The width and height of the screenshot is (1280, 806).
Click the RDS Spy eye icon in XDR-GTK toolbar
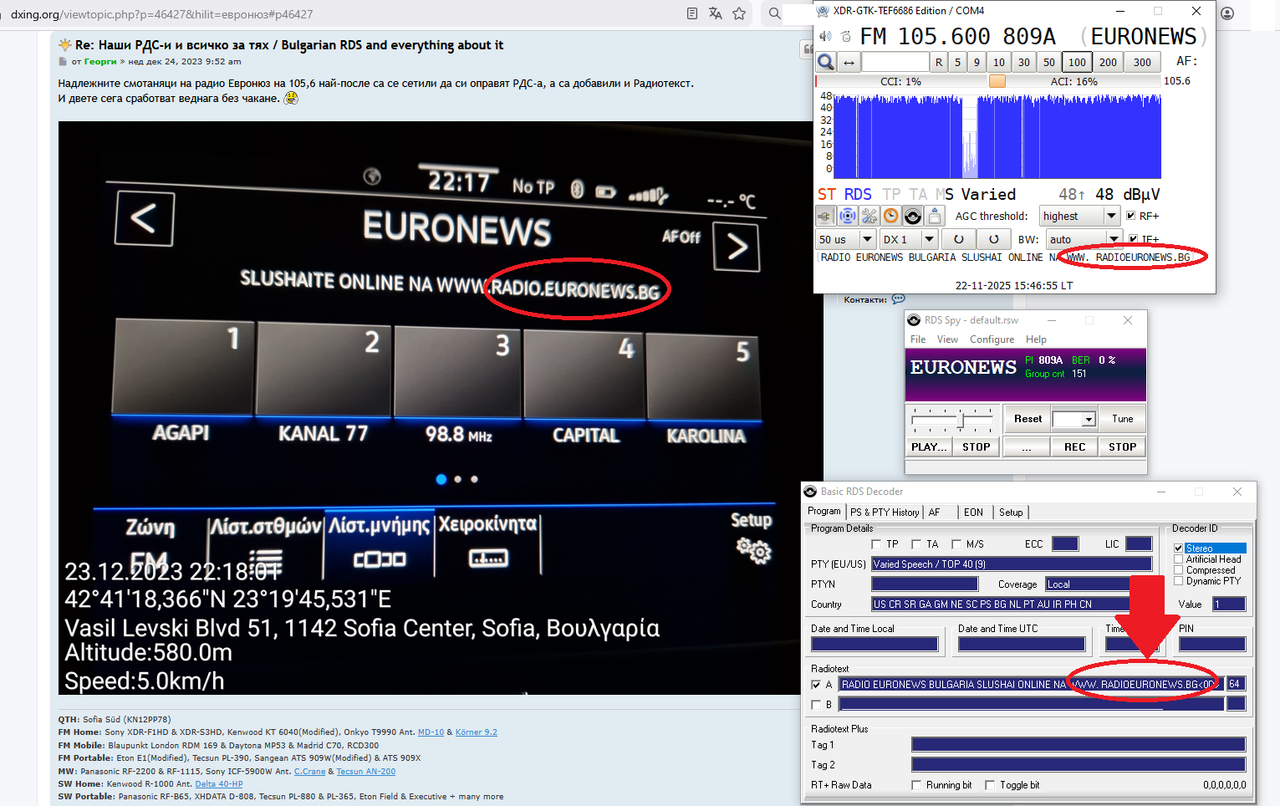point(912,215)
